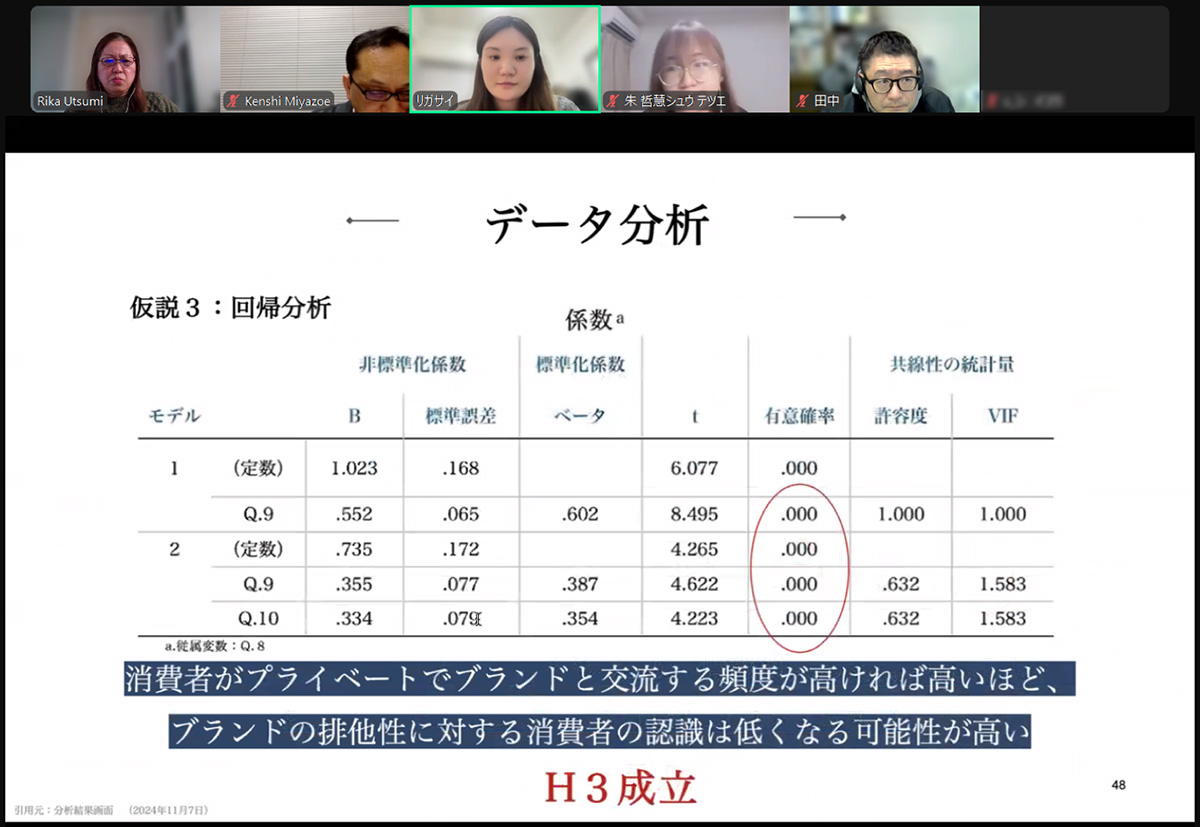Click the t value 8.495 cell
The width and height of the screenshot is (1200, 827).
pyautogui.click(x=695, y=515)
